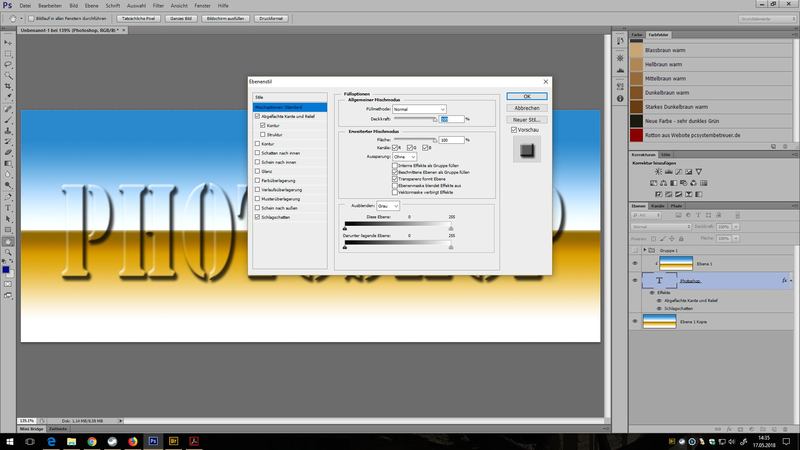The width and height of the screenshot is (800, 450).
Task: Open layers panel blend mode dropdown
Action: 661,227
